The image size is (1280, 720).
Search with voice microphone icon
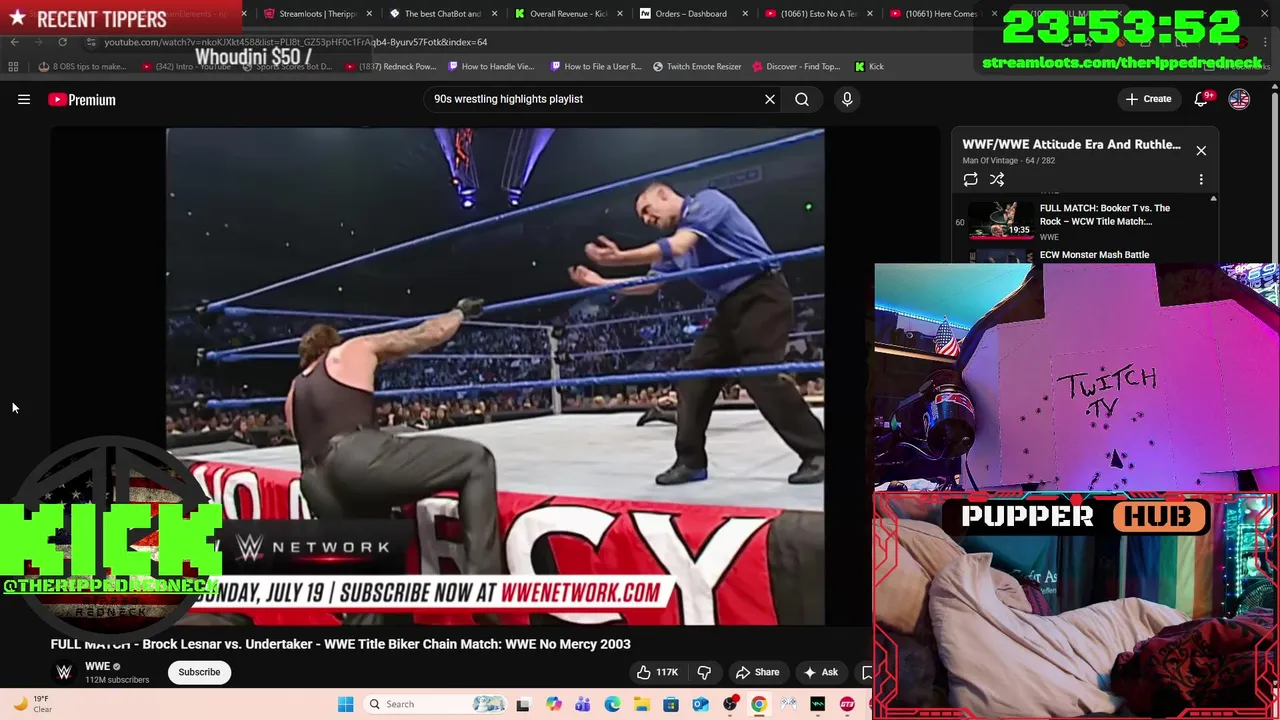tap(847, 99)
